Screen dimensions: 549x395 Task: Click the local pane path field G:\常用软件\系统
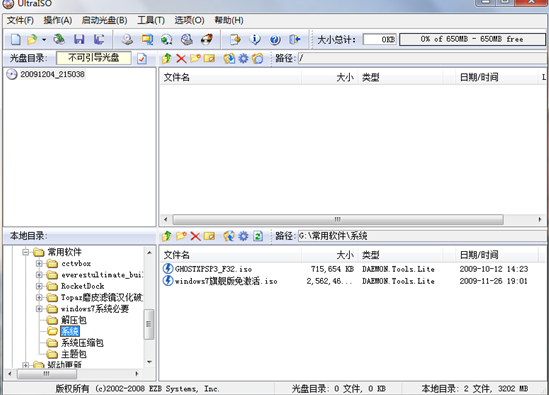(423, 236)
